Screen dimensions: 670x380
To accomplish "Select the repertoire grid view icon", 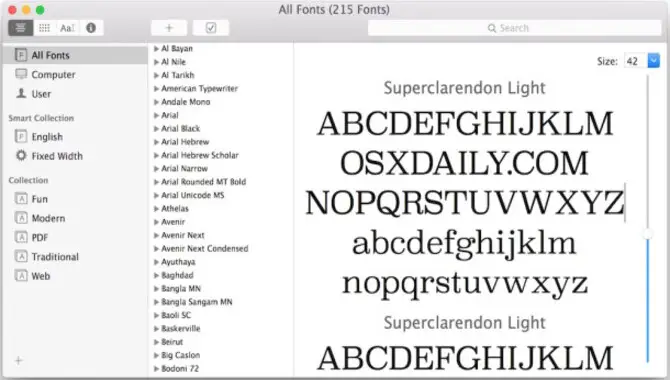I will coord(44,28).
